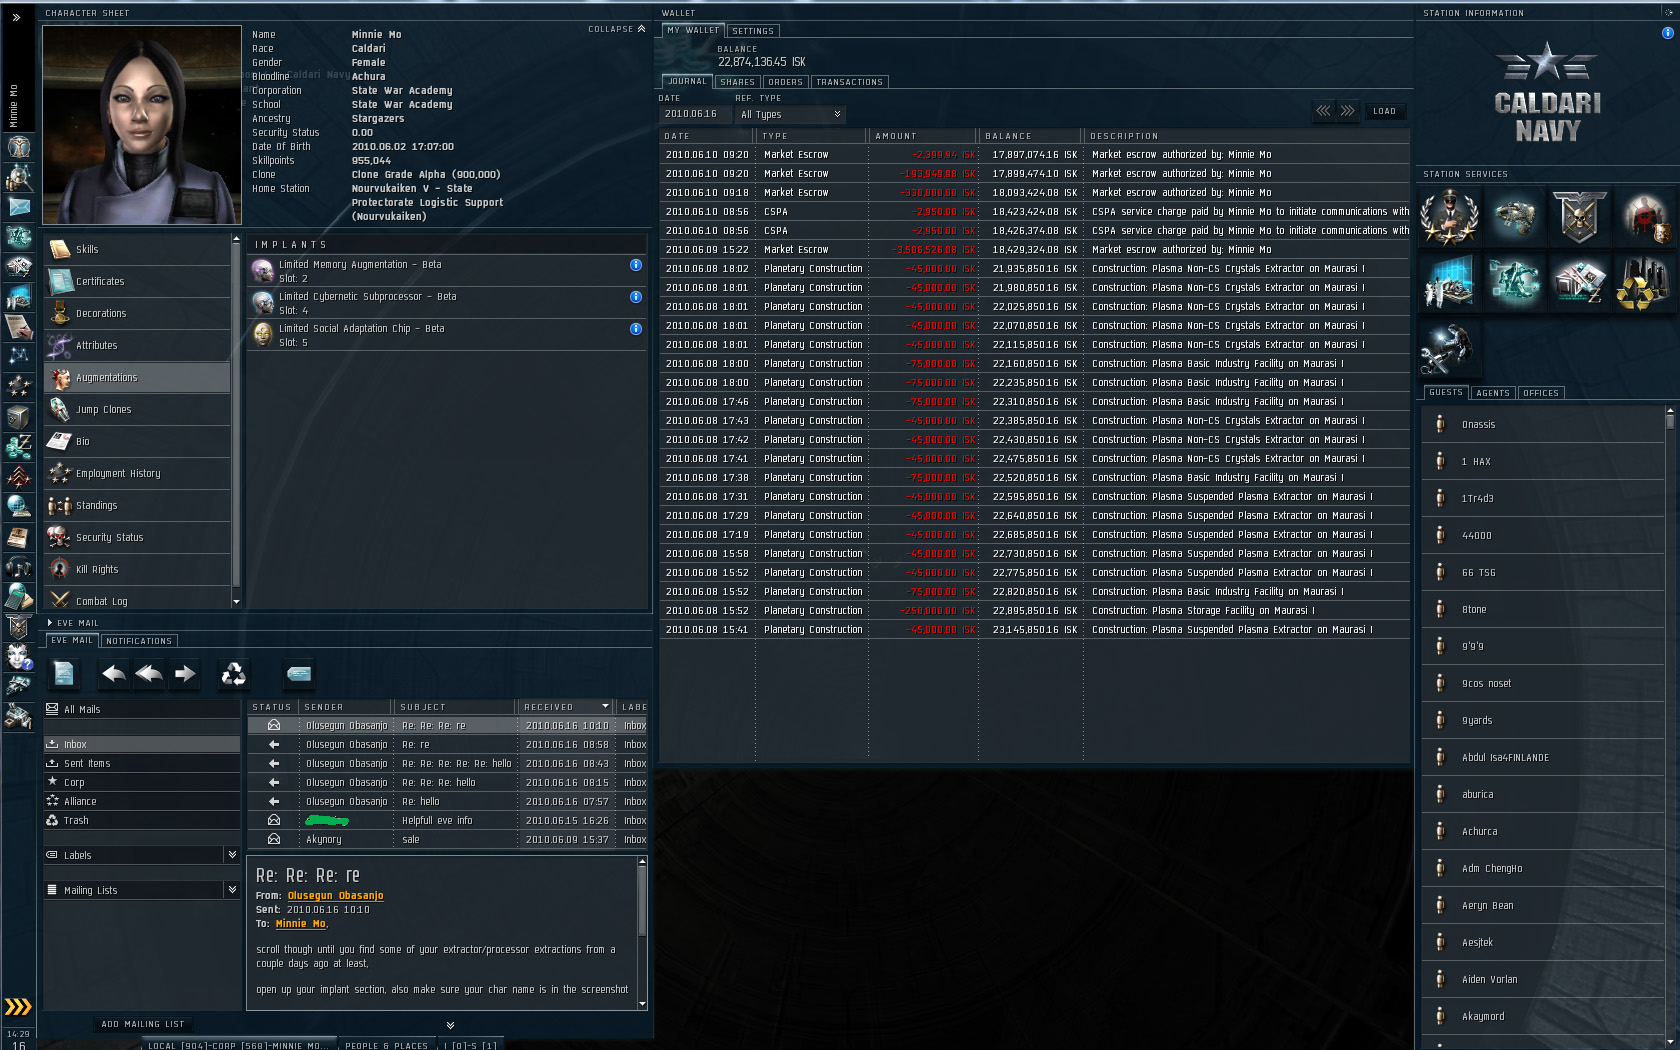
Task: Open the Repair Shop welder service icon
Action: 1449,350
